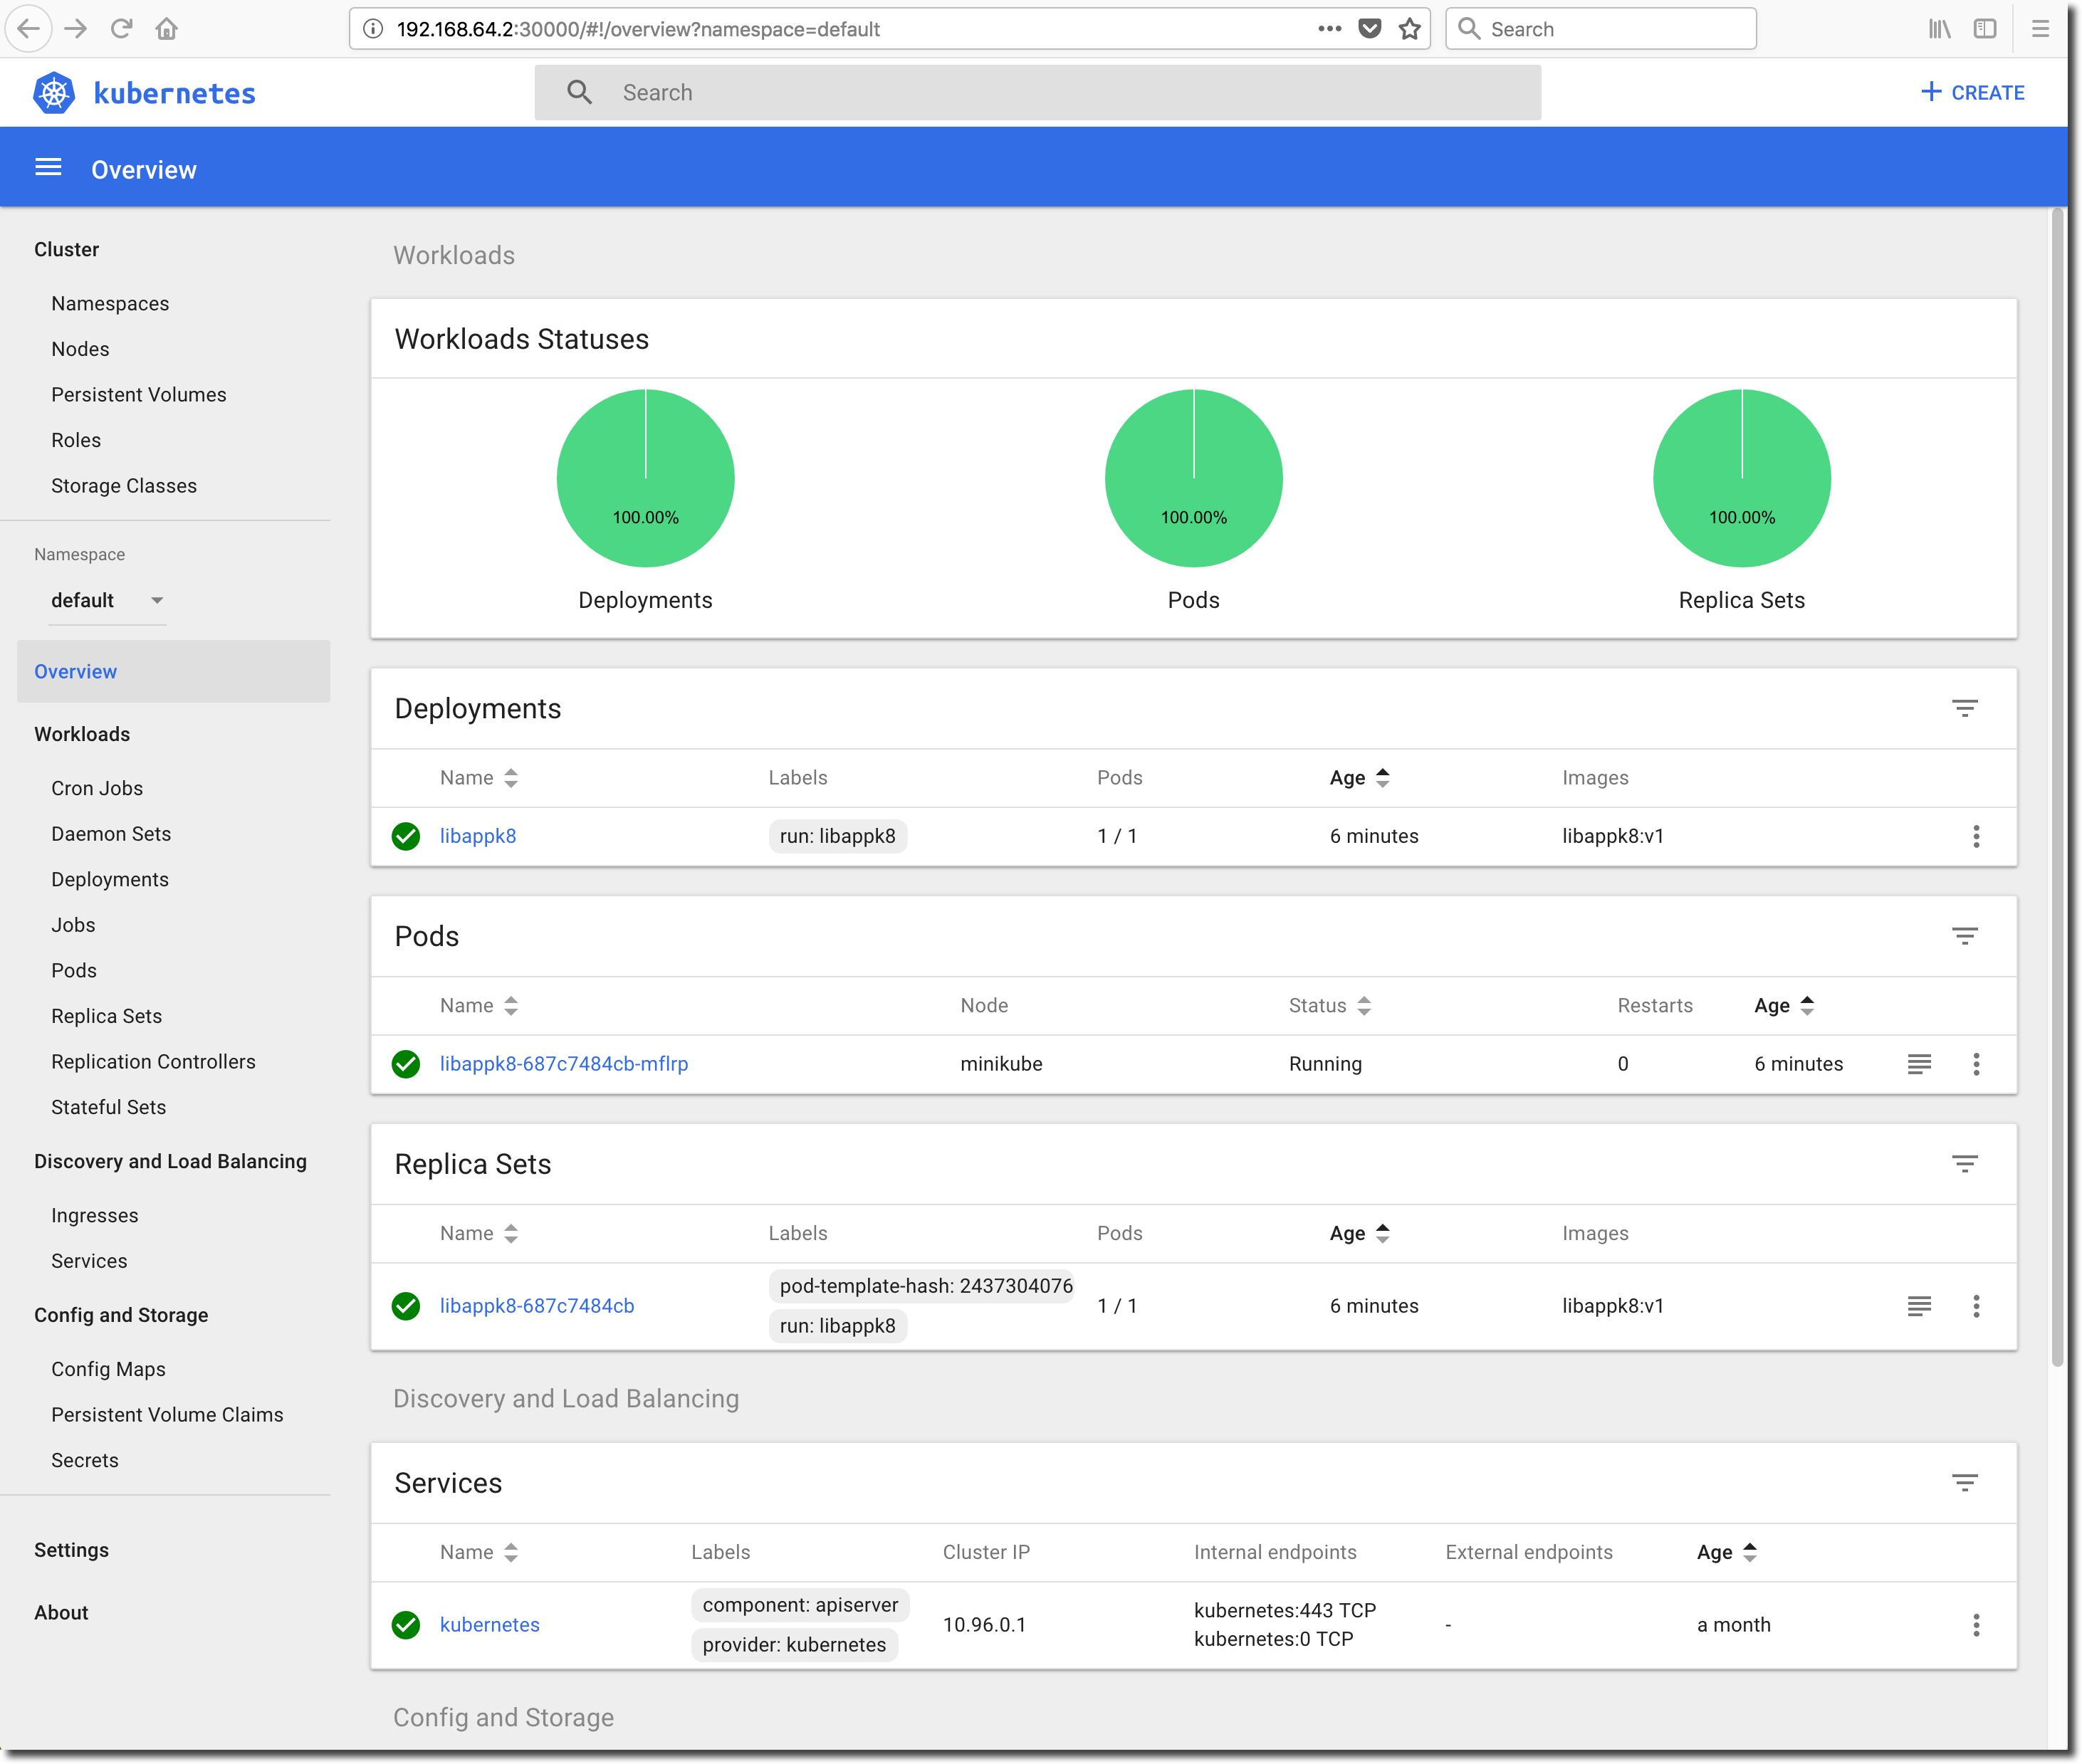Image resolution: width=2082 pixels, height=1764 pixels.
Task: Open the filter icon for Replica Sets card
Action: tap(1964, 1164)
